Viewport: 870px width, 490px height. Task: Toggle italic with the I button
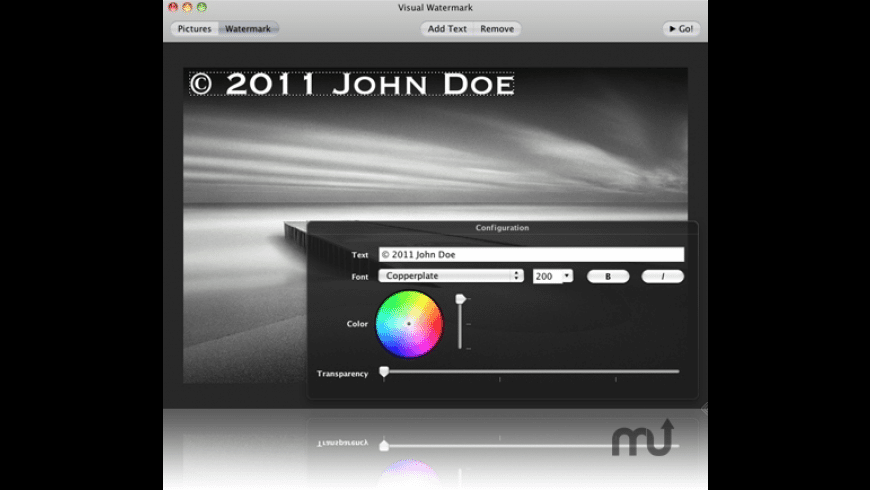[662, 276]
